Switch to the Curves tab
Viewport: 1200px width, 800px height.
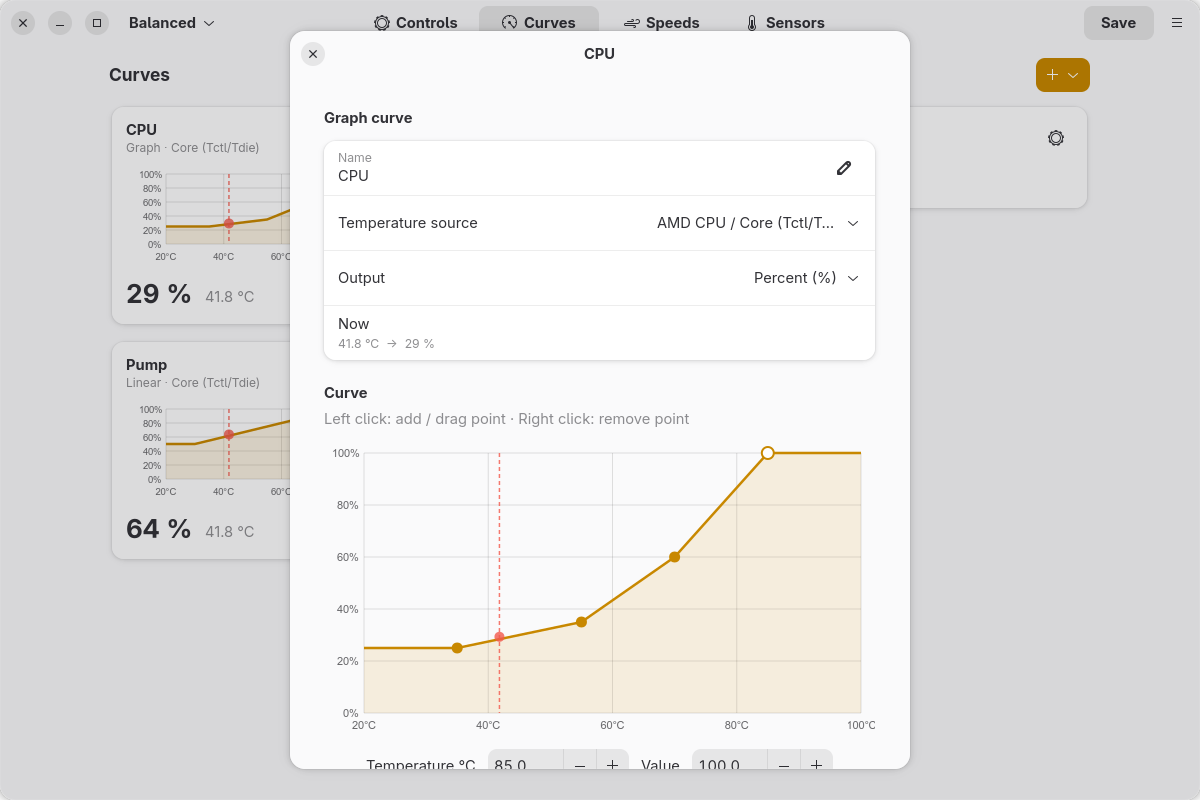point(538,23)
